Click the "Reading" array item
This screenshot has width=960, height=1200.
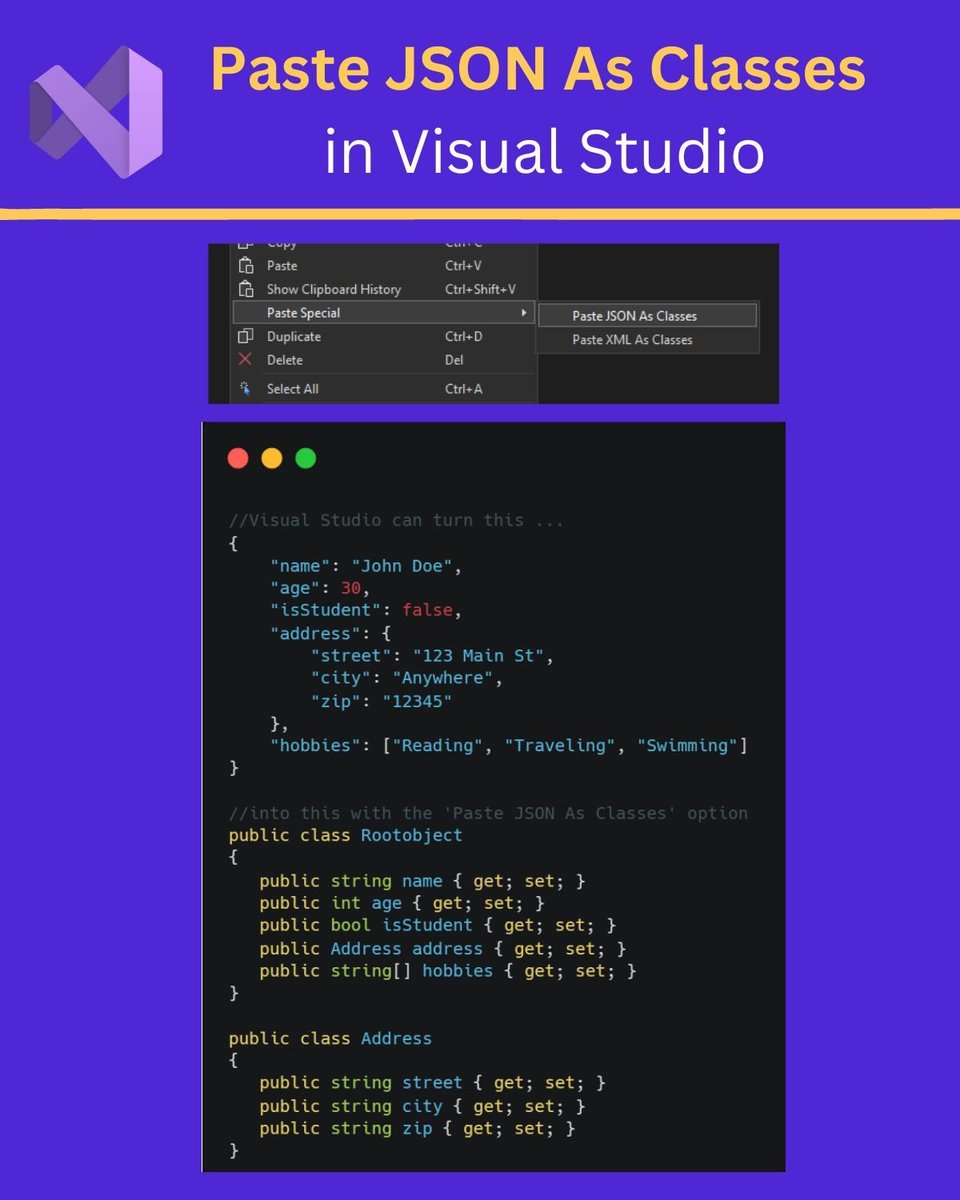pos(437,745)
